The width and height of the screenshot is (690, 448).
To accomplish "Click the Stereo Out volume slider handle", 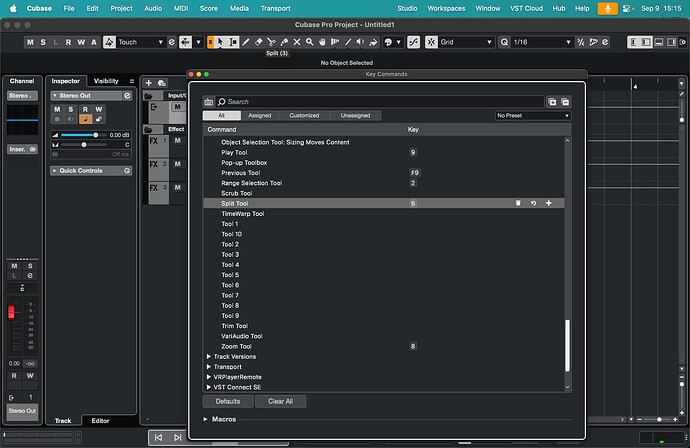I will pyautogui.click(x=95, y=135).
